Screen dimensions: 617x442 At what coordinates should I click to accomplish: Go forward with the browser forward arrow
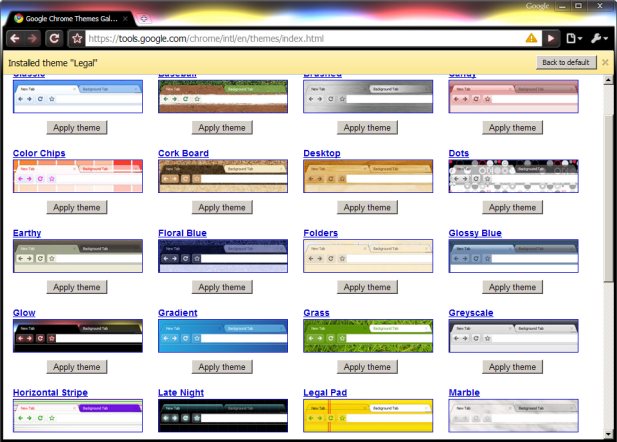[33, 39]
